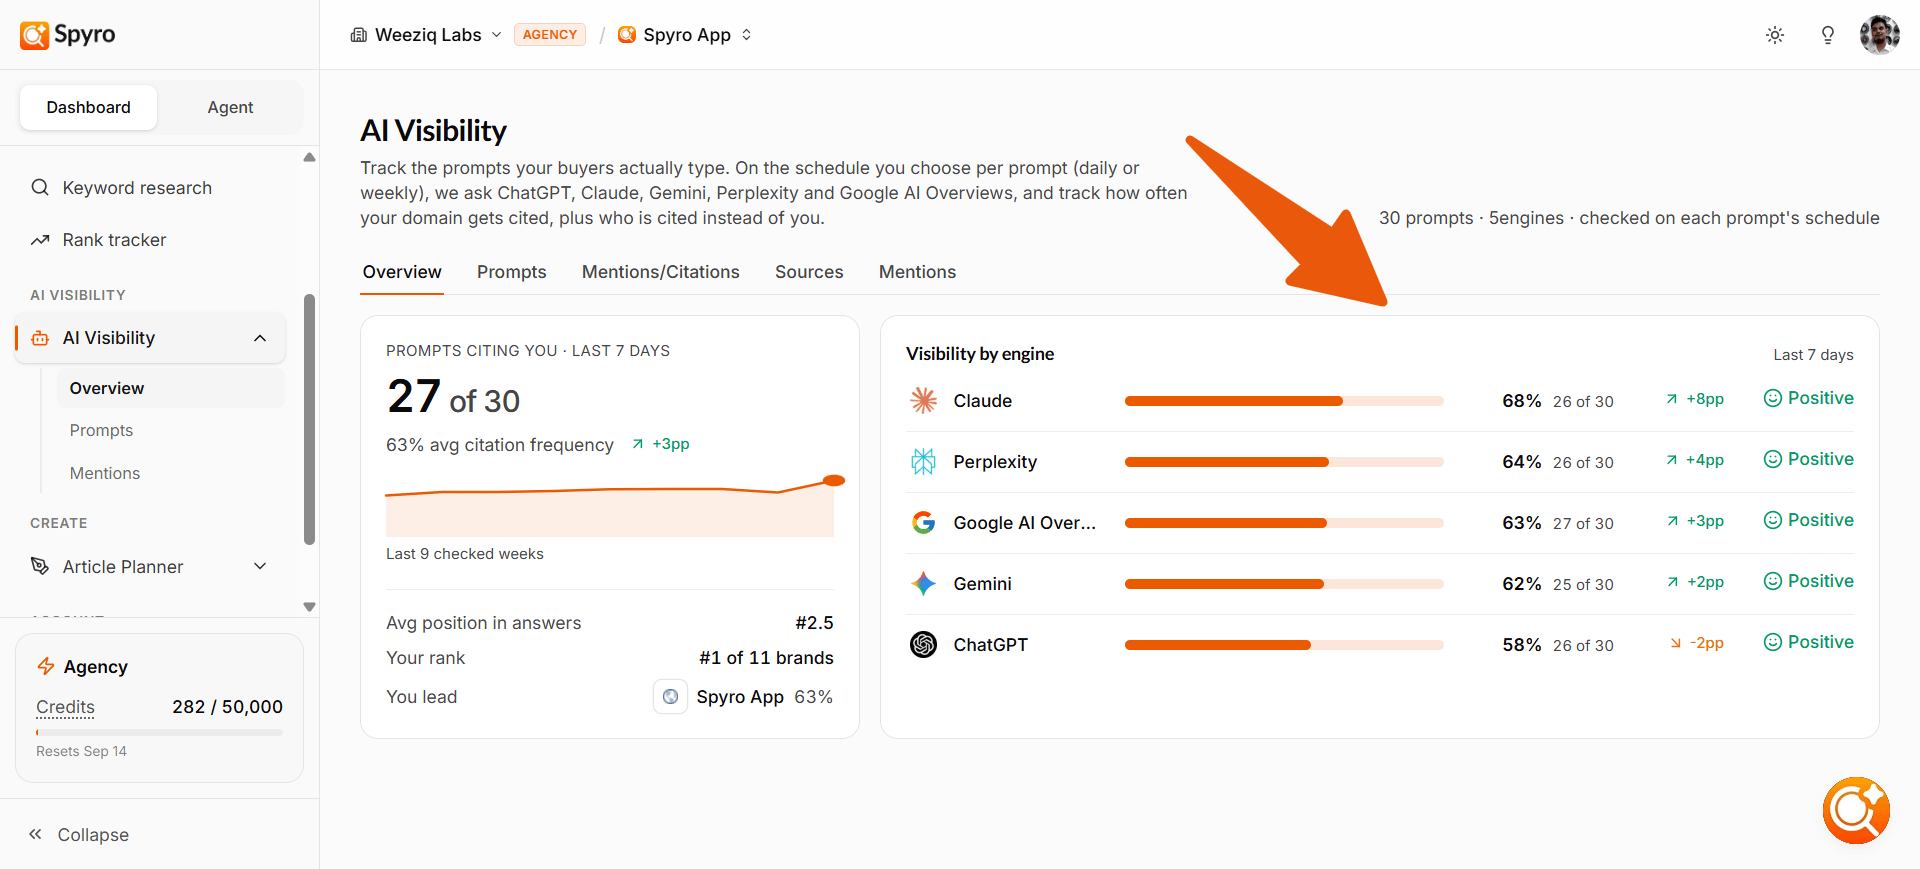This screenshot has width=1920, height=869.
Task: Click the Google AI Overviews visibility bar
Action: coord(1284,523)
